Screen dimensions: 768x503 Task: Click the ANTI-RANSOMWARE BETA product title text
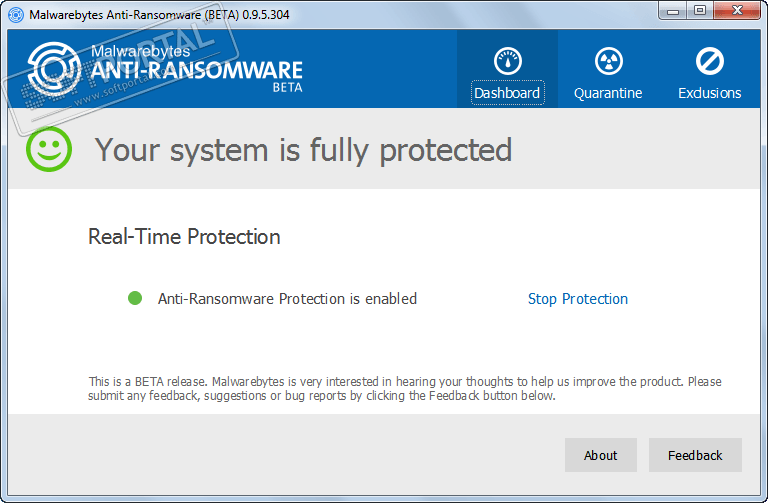point(196,71)
